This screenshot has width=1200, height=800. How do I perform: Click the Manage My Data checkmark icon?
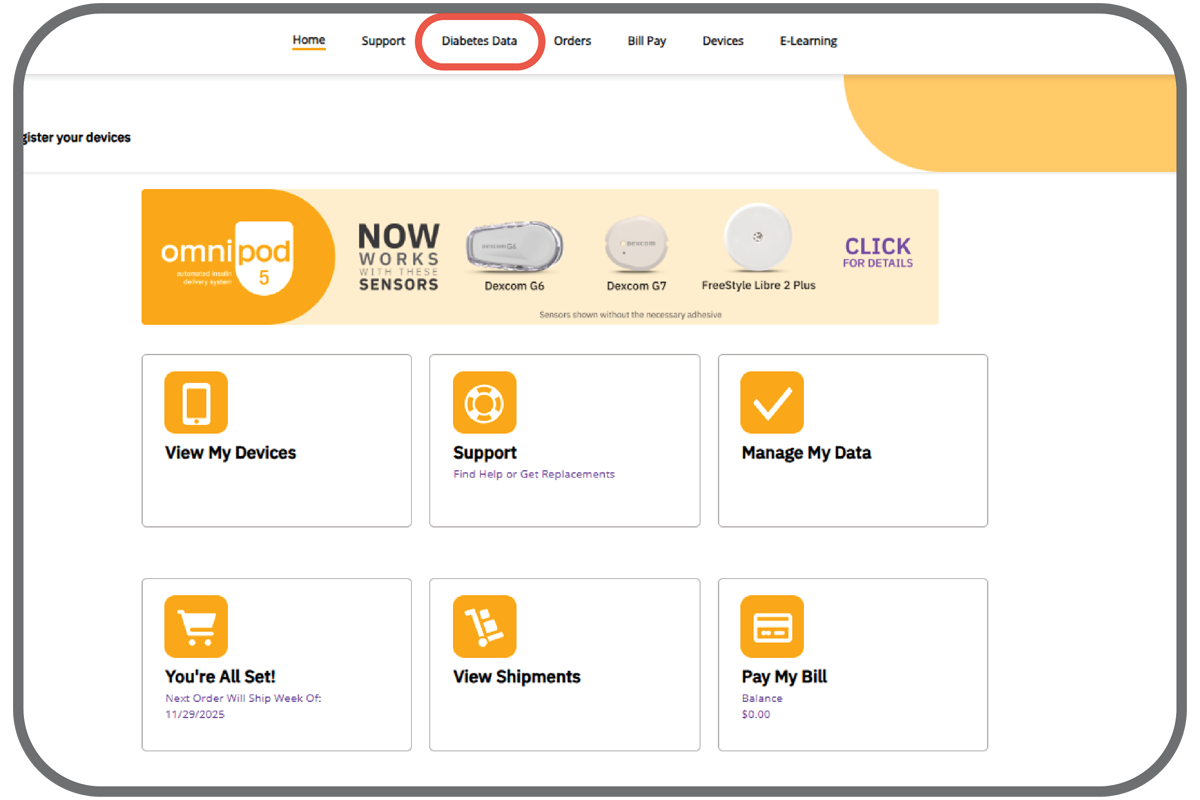click(772, 402)
